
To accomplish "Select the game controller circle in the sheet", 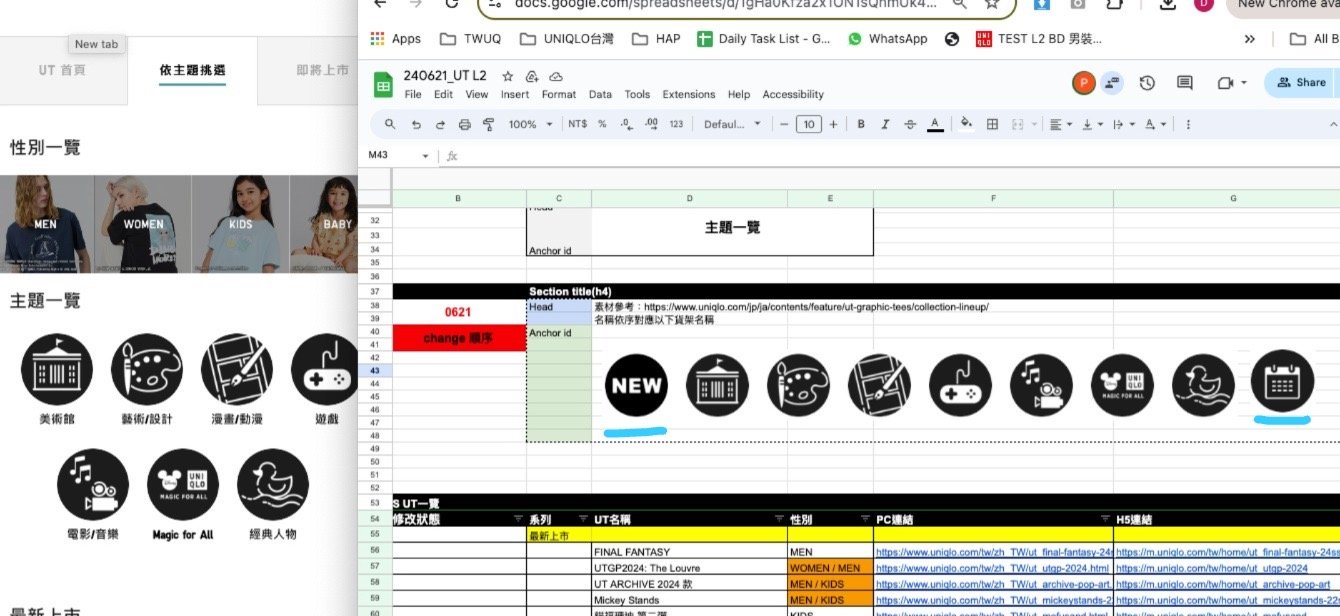I will (x=960, y=385).
